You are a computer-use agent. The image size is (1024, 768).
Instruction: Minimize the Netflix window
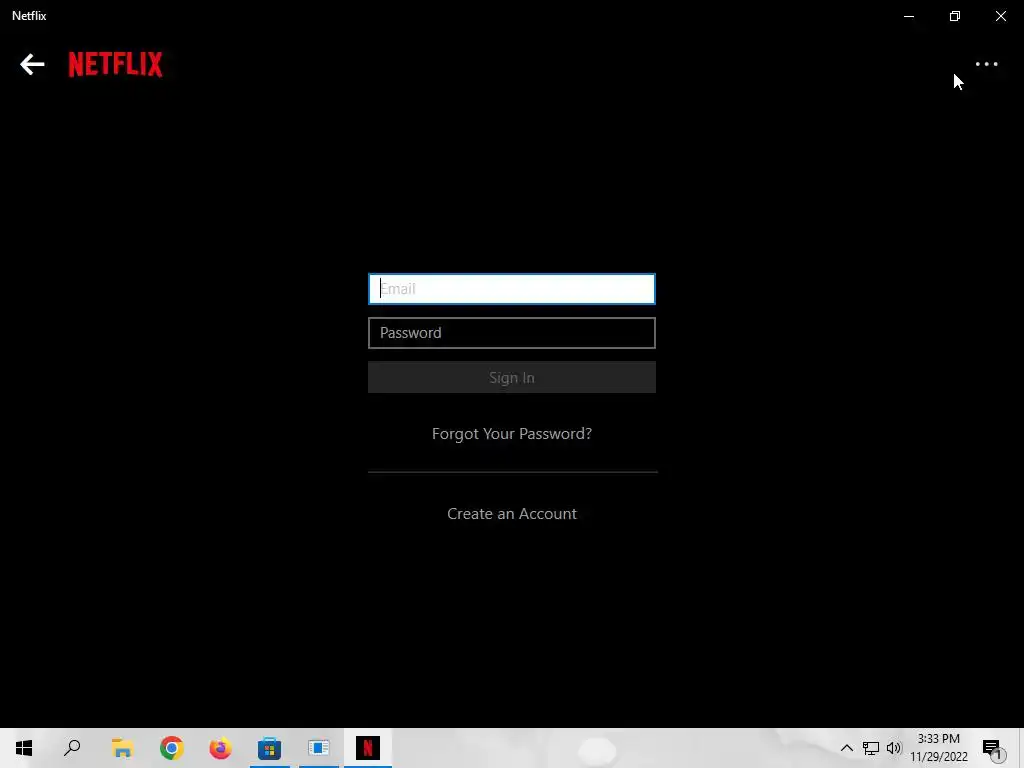pos(908,16)
